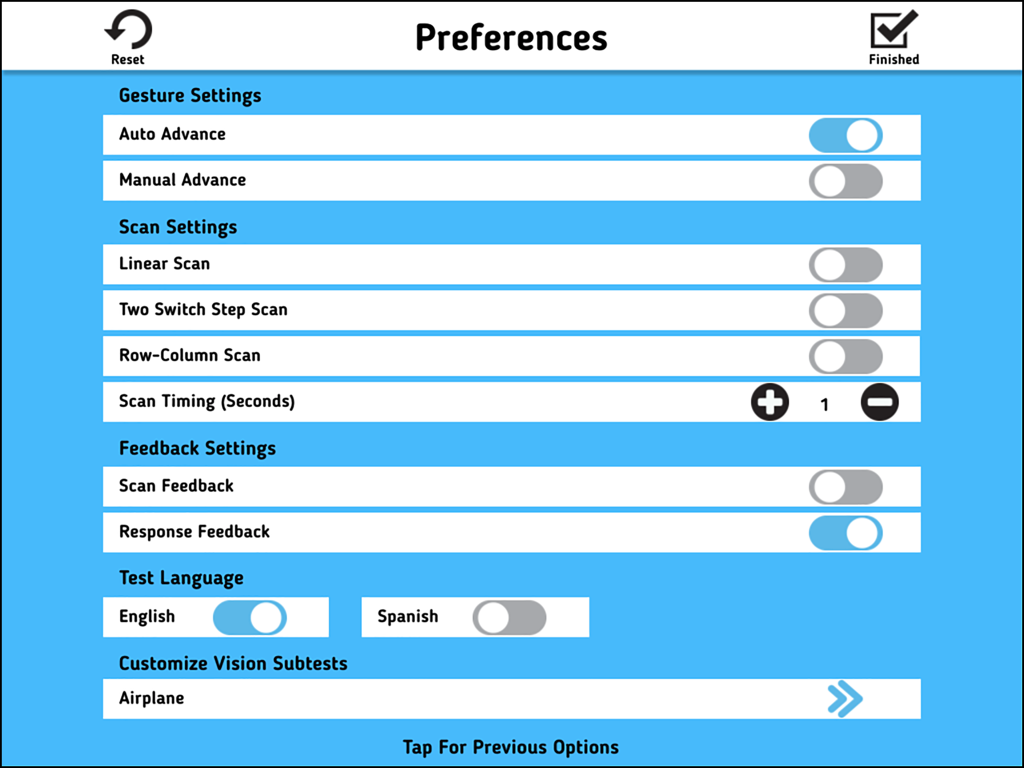Turn off the English language toggle
Viewport: 1024px width, 768px height.
250,617
